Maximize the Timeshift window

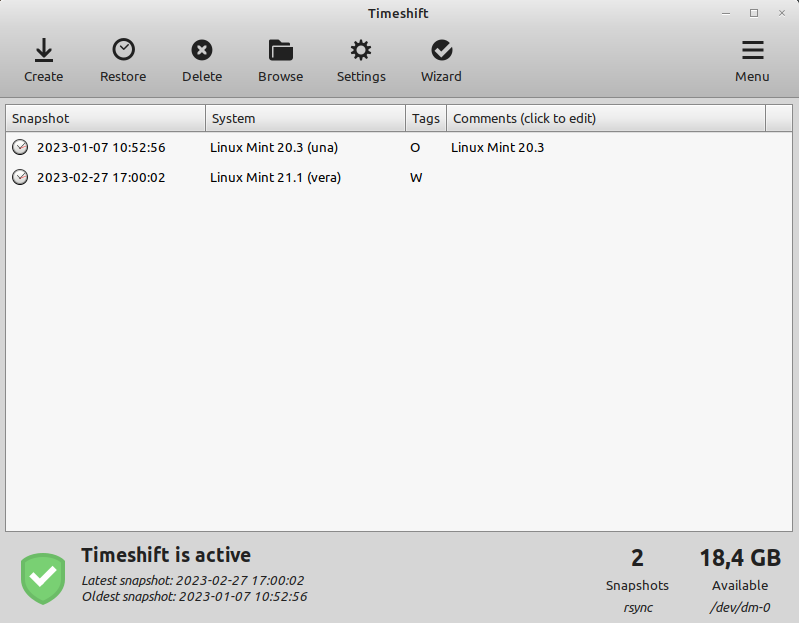[x=754, y=13]
